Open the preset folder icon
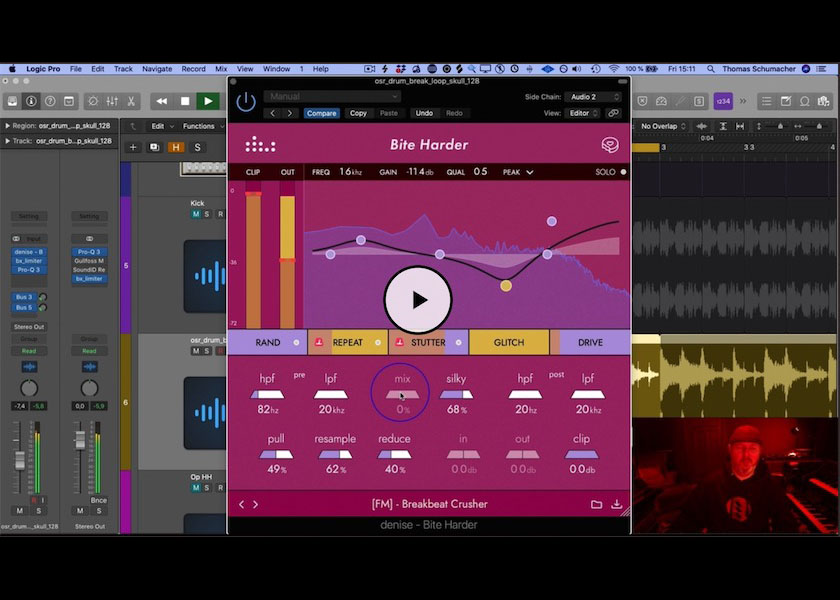The width and height of the screenshot is (840, 600). [x=596, y=504]
